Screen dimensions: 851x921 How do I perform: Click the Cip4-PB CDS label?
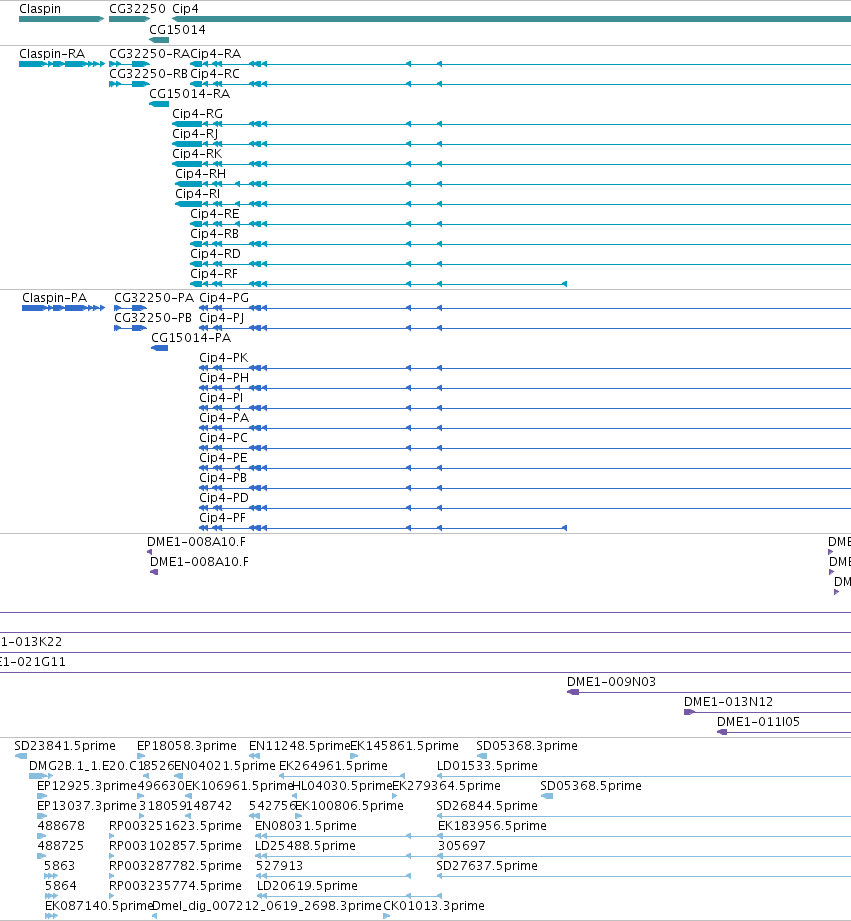coord(223,478)
